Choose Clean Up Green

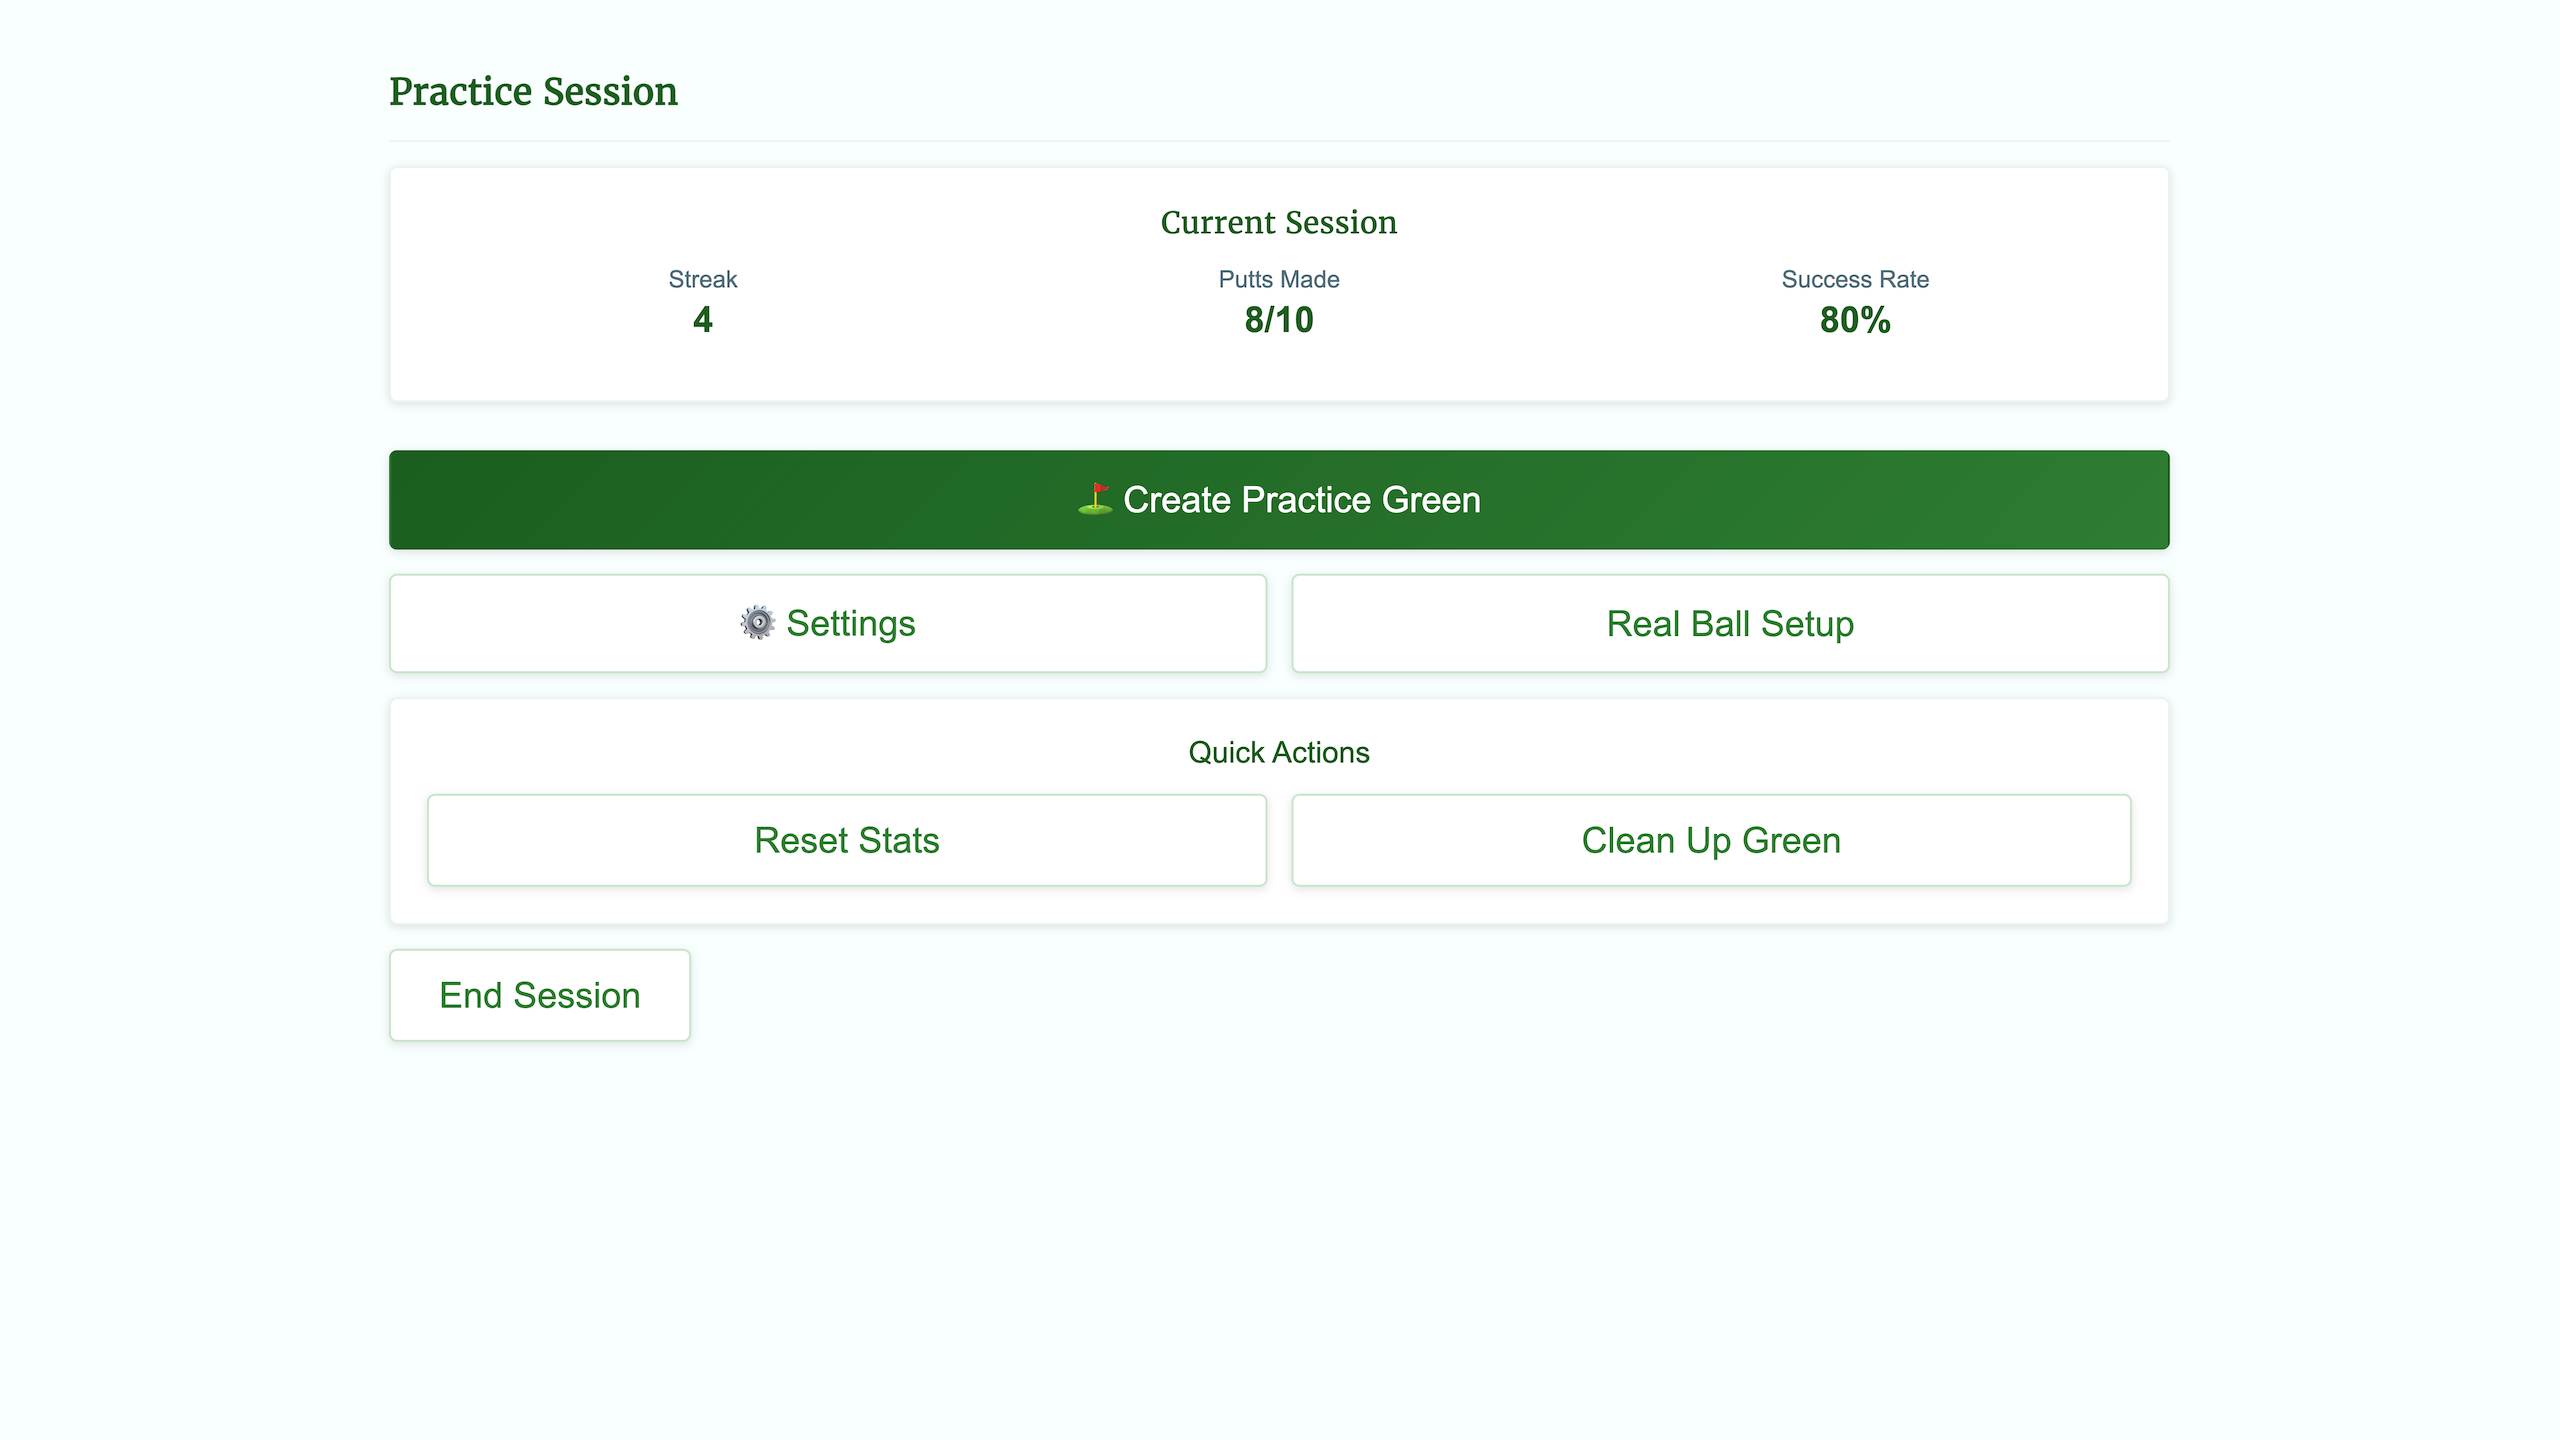tap(1710, 840)
